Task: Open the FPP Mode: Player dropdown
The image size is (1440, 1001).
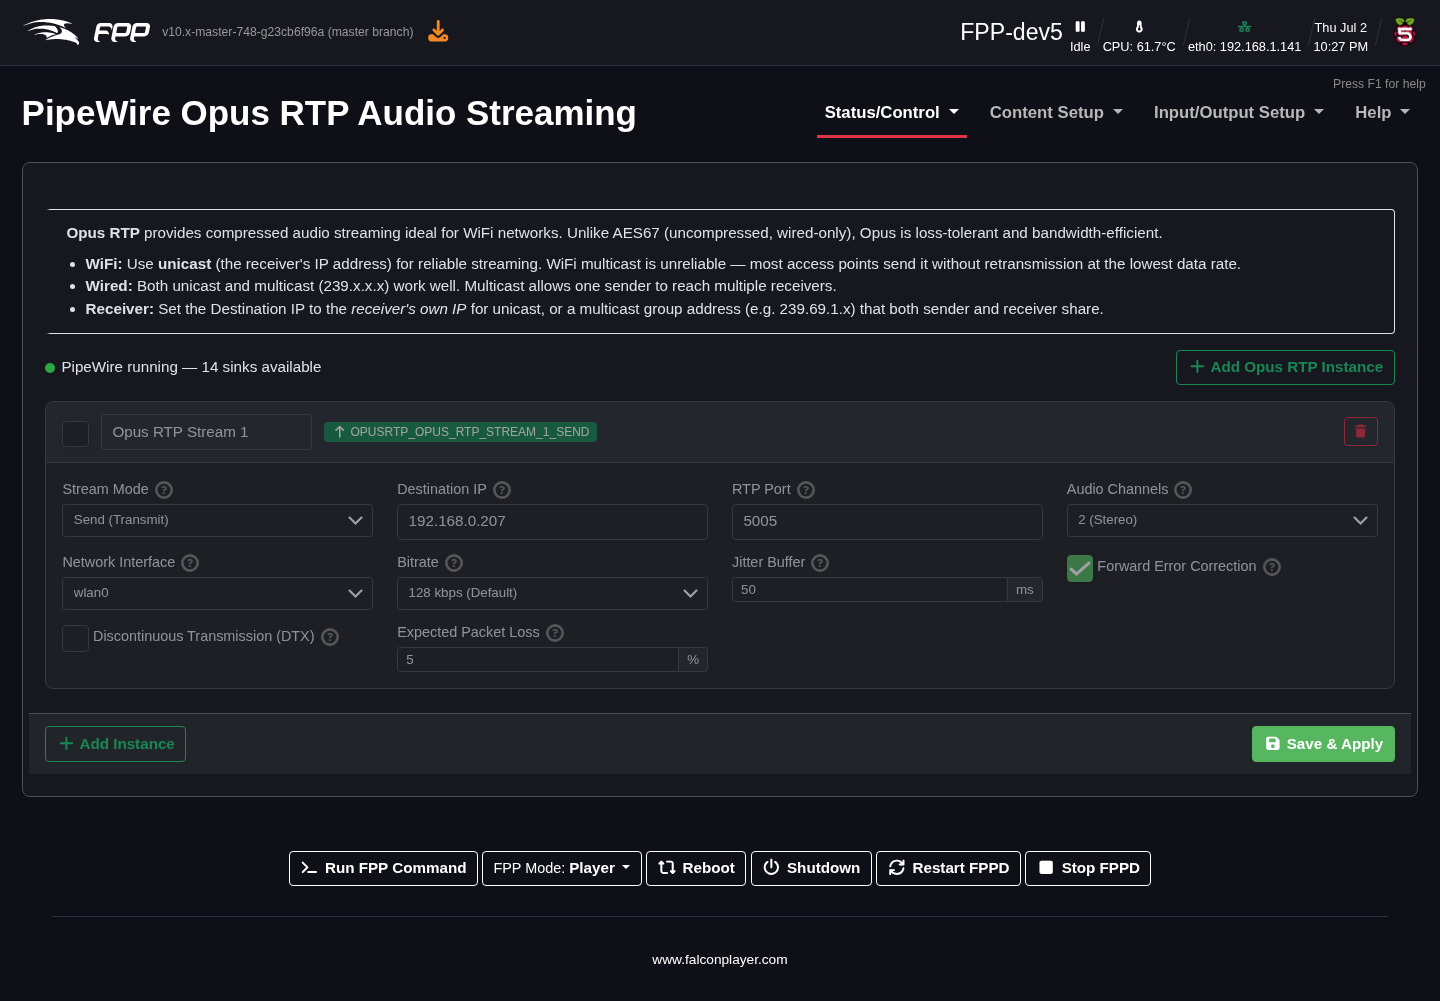Action: [562, 868]
